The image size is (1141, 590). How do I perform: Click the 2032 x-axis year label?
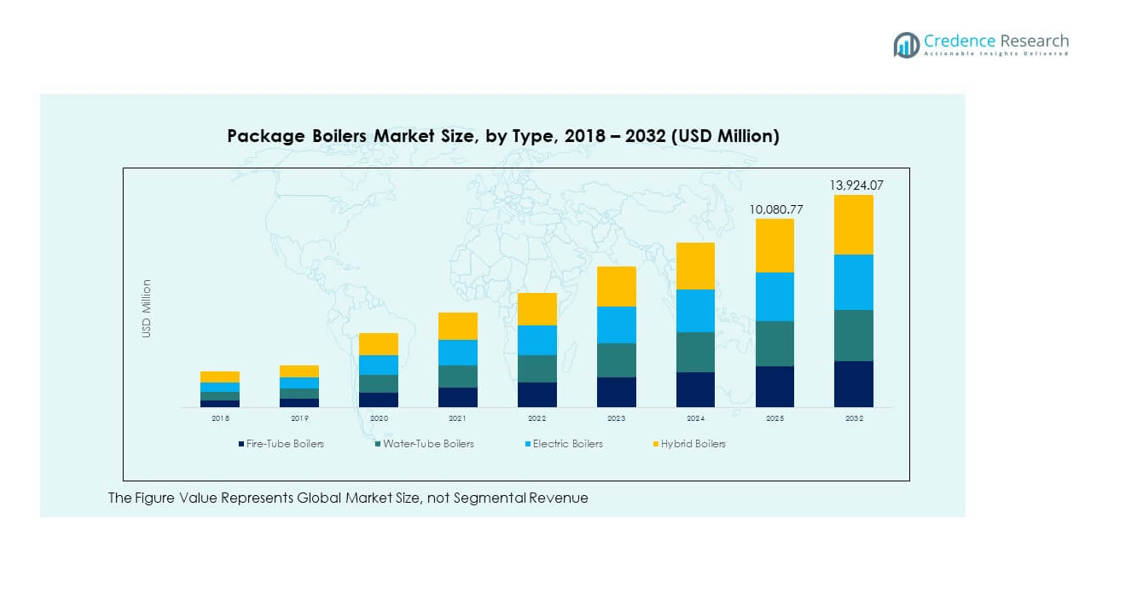(x=853, y=419)
